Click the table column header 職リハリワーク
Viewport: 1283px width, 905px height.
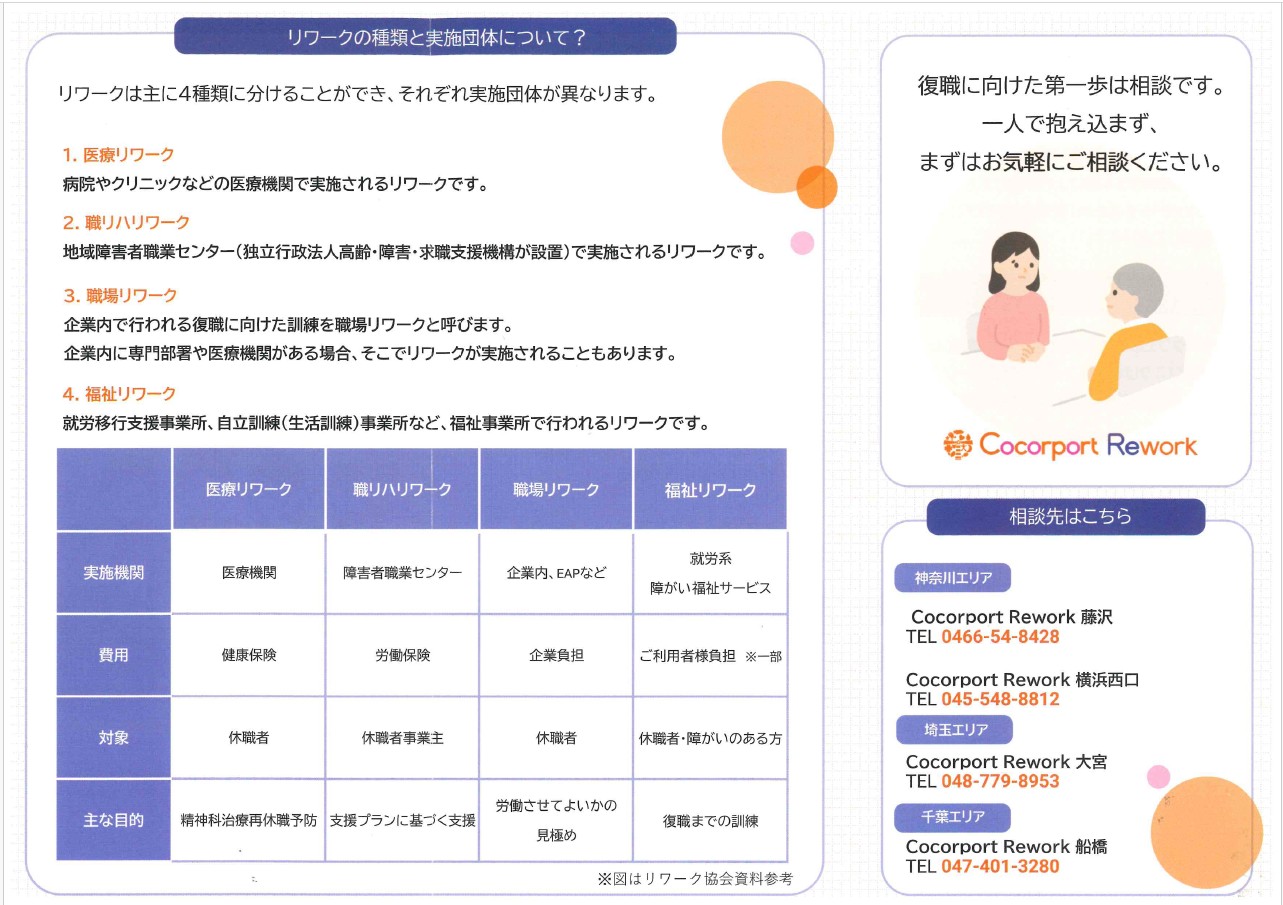pyautogui.click(x=403, y=489)
